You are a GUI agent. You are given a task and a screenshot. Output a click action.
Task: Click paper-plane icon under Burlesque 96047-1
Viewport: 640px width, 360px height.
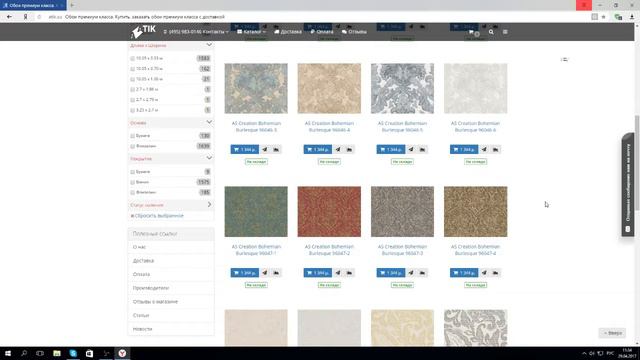[x=264, y=273]
